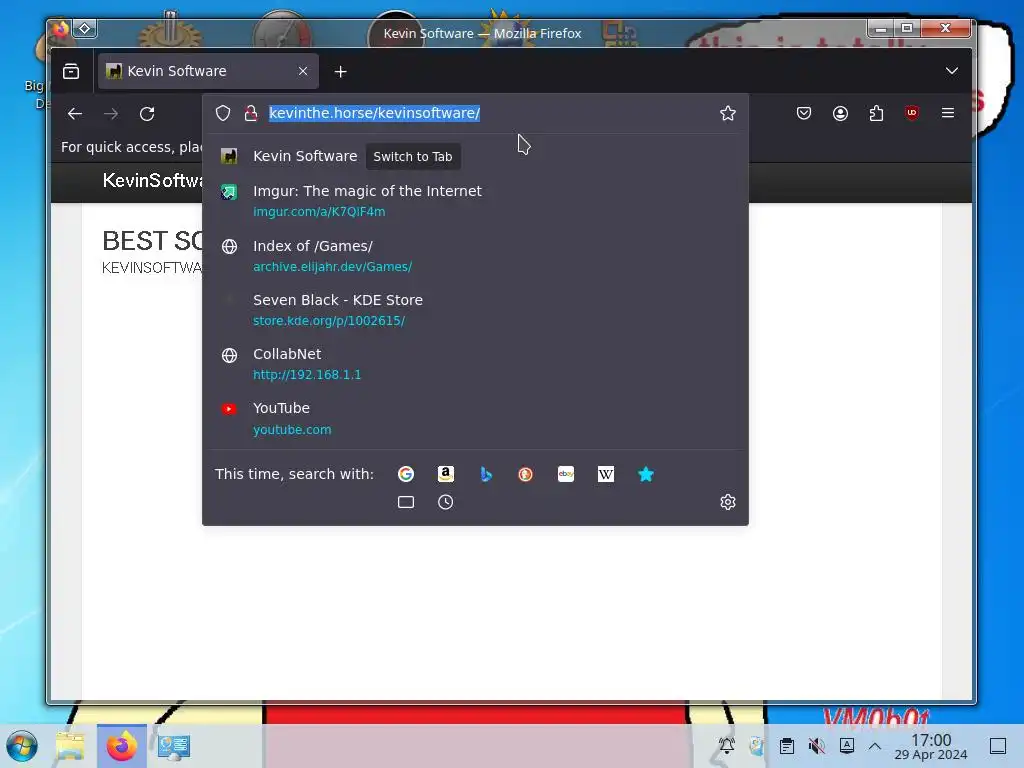Go forward one page
This screenshot has height=768, width=1024.
click(111, 114)
